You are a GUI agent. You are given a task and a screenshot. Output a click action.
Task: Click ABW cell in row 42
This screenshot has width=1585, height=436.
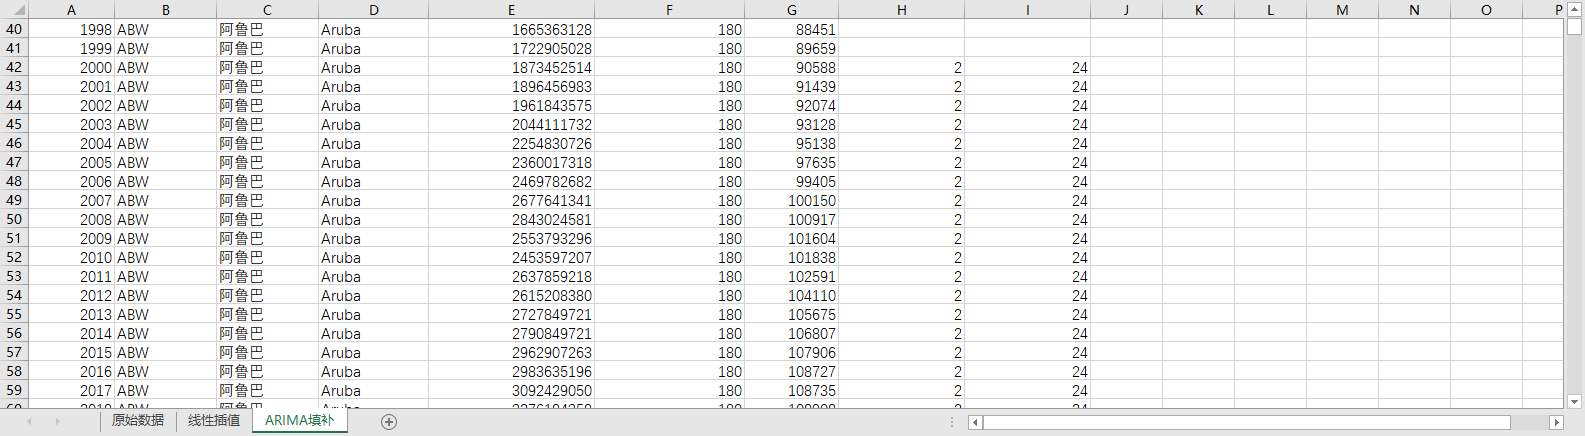165,67
